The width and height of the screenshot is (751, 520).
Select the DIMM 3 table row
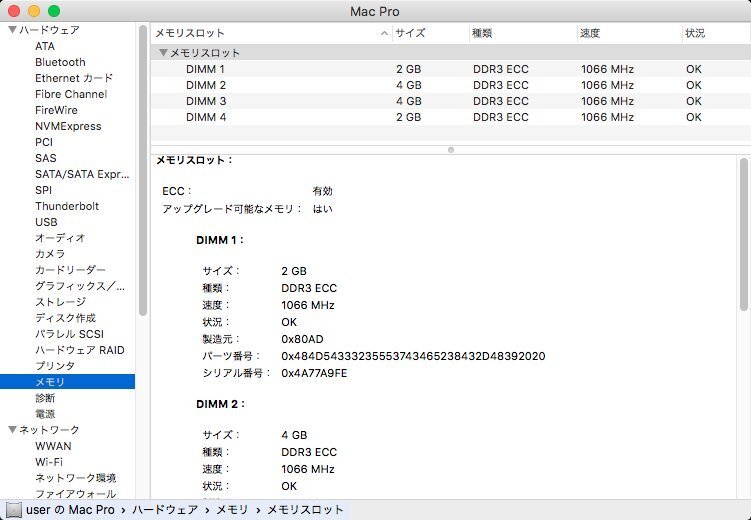coord(450,101)
